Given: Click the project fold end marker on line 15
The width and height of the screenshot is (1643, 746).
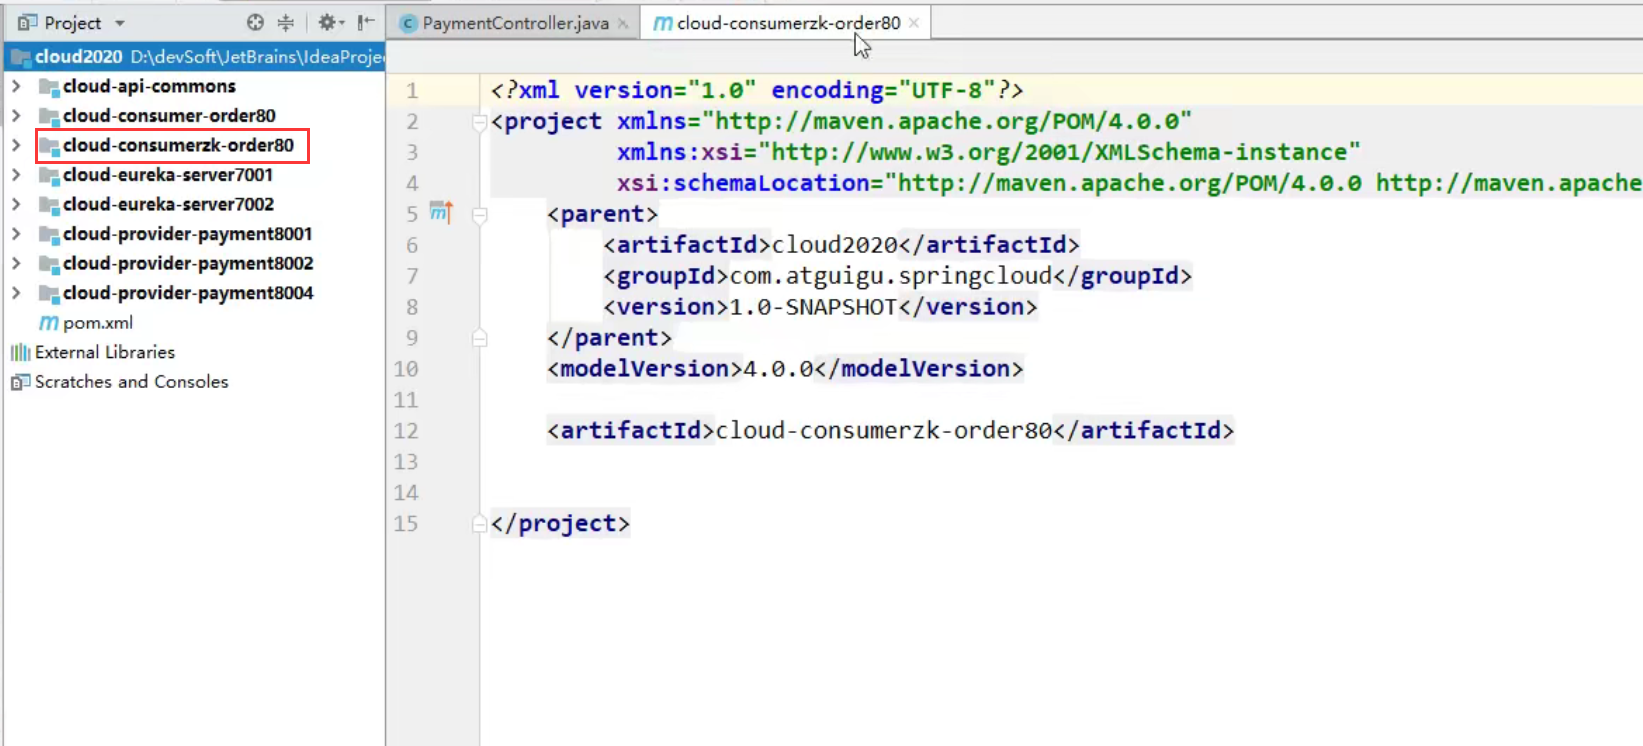Looking at the screenshot, I should click(x=479, y=524).
